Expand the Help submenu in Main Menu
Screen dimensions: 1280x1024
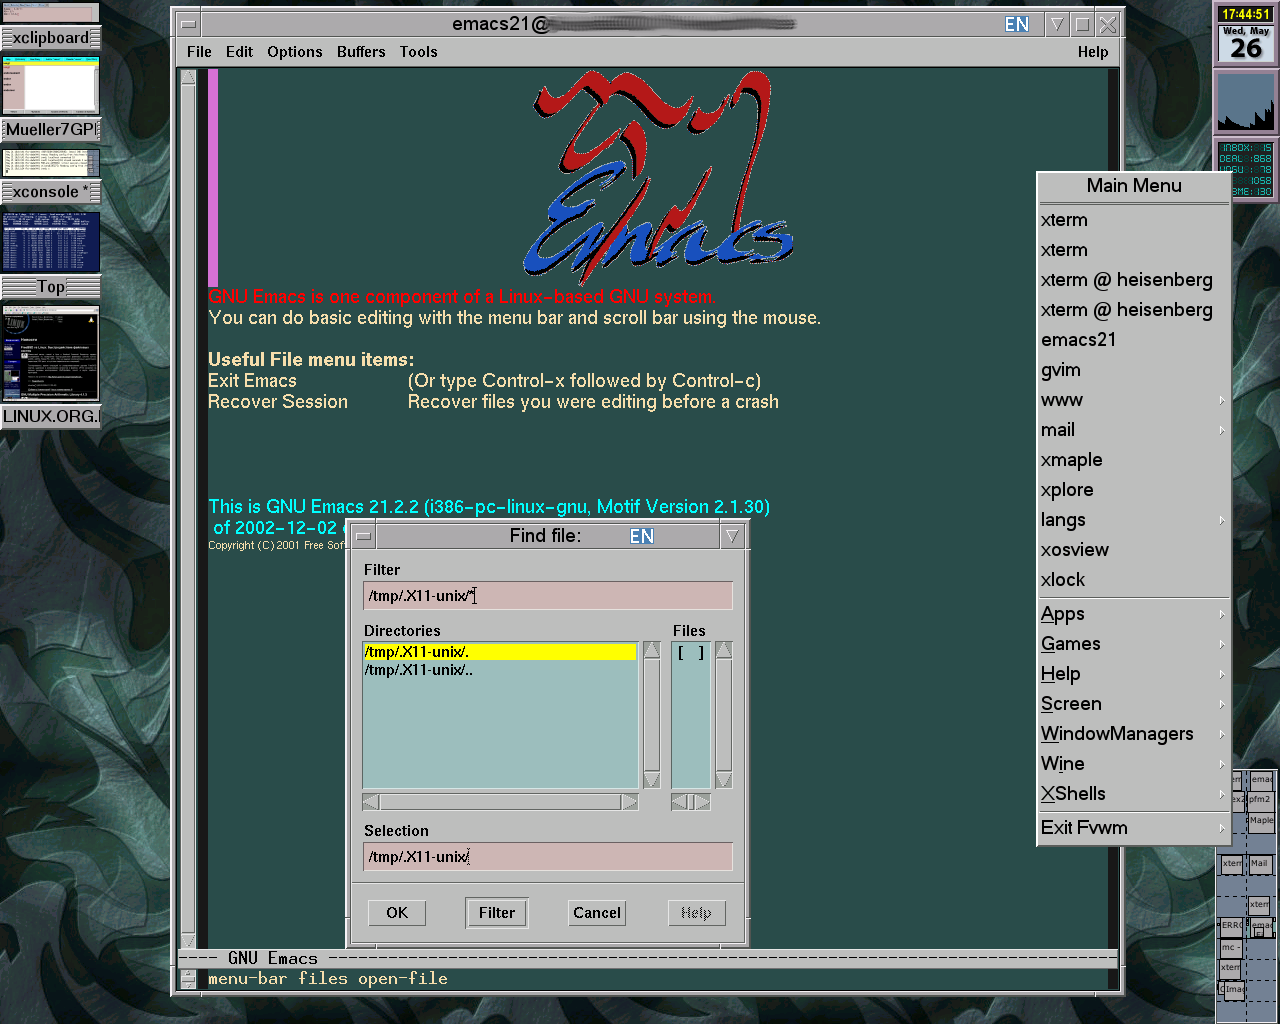1133,674
